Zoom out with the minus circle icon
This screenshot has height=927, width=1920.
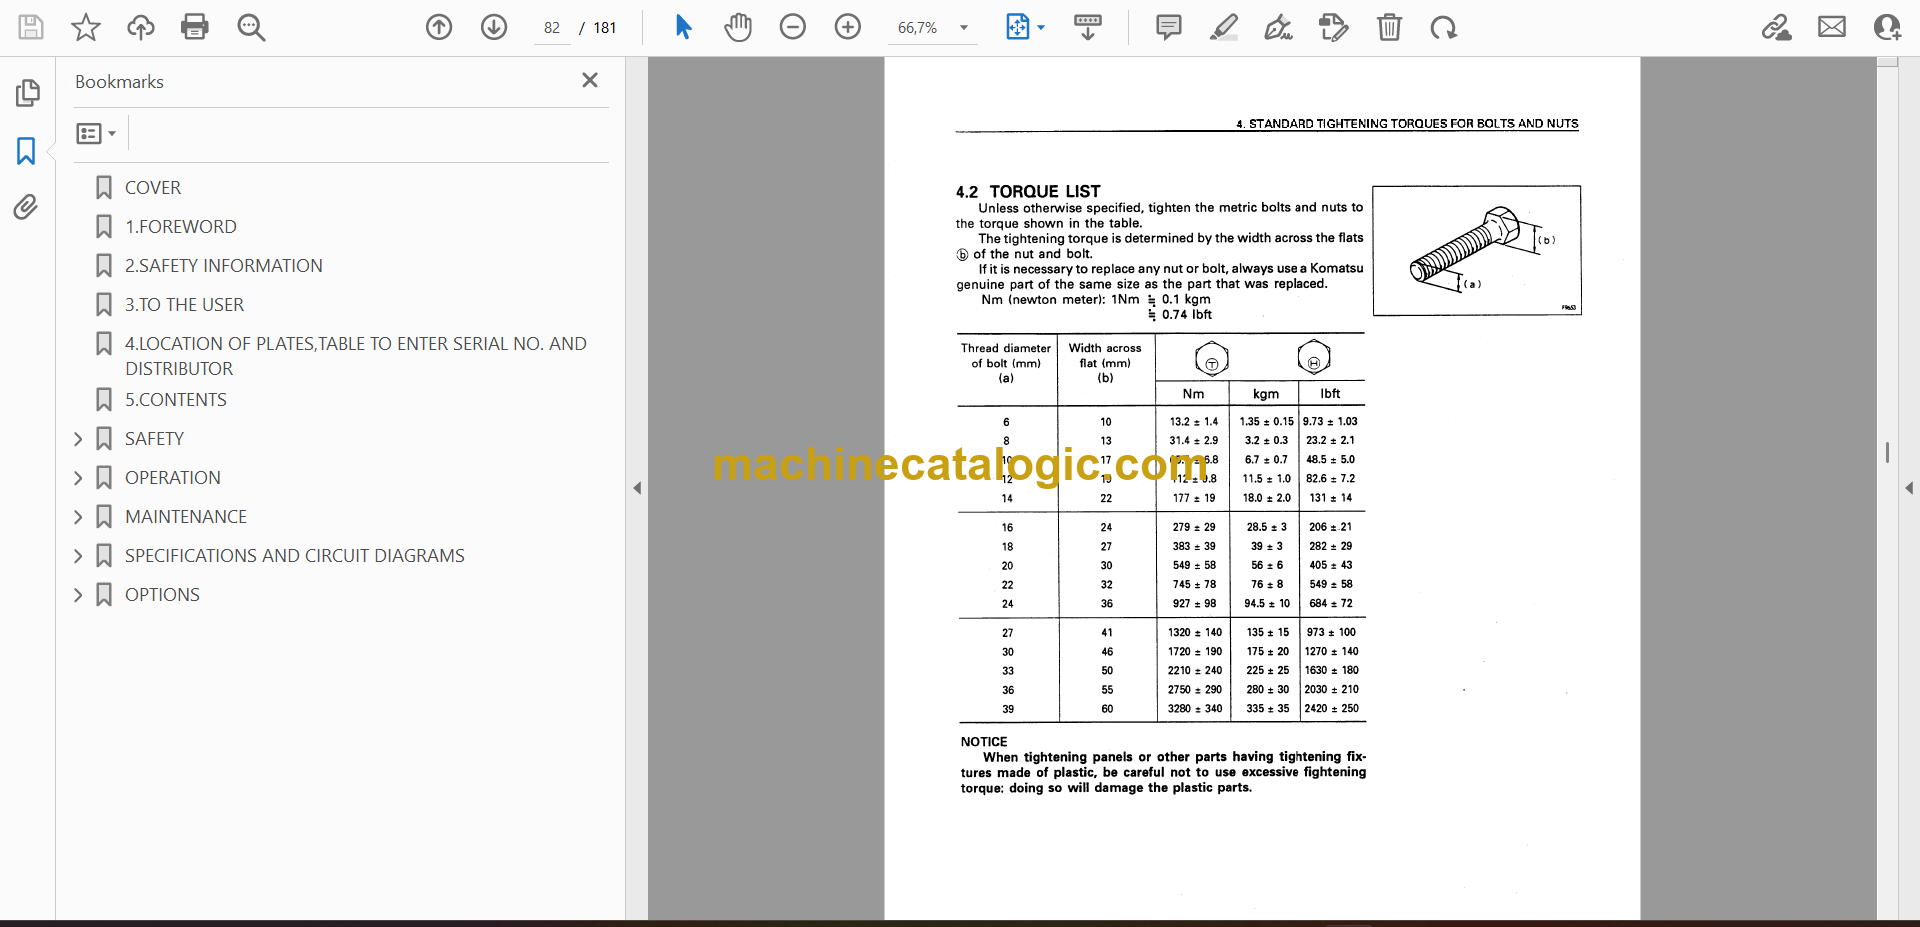coord(793,27)
